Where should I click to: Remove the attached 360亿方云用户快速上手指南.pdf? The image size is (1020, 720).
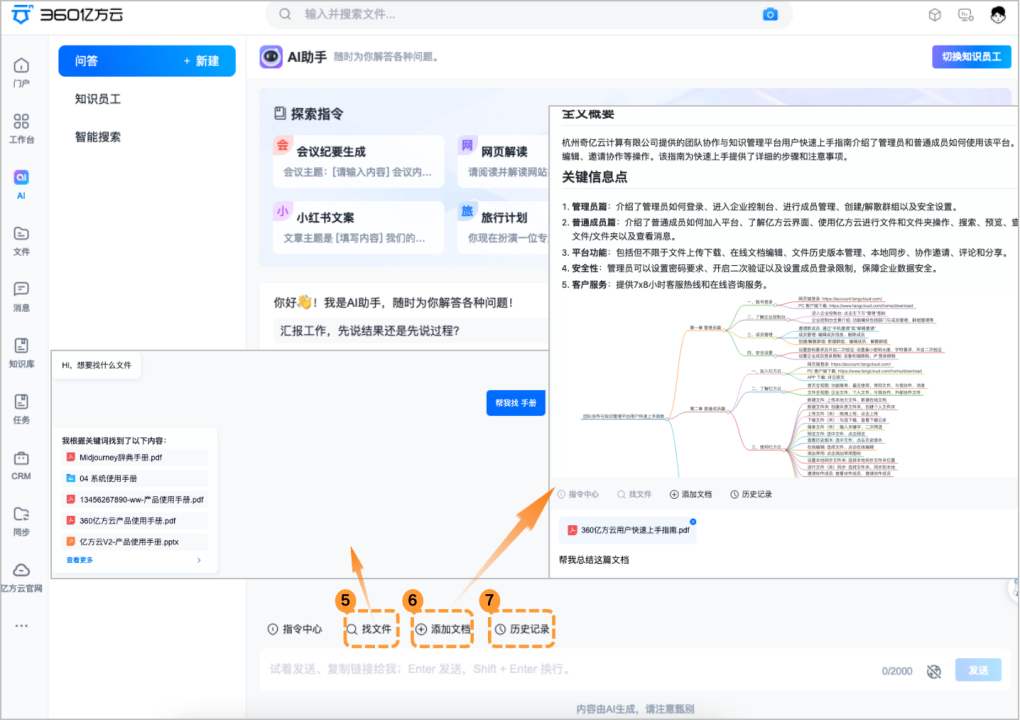tap(693, 522)
